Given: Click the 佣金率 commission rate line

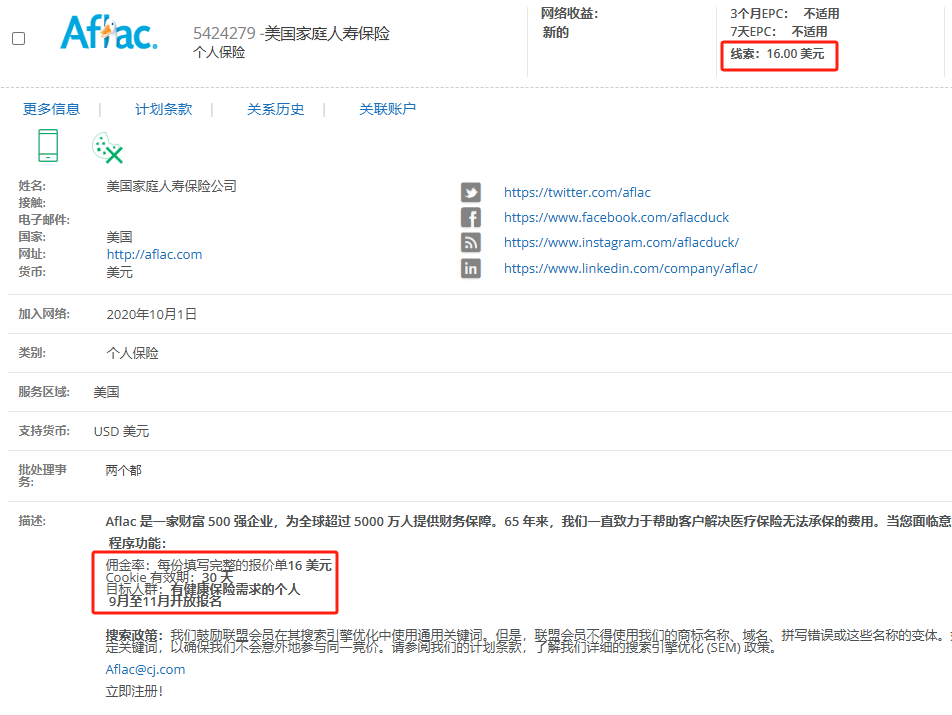Looking at the screenshot, I should [x=219, y=565].
